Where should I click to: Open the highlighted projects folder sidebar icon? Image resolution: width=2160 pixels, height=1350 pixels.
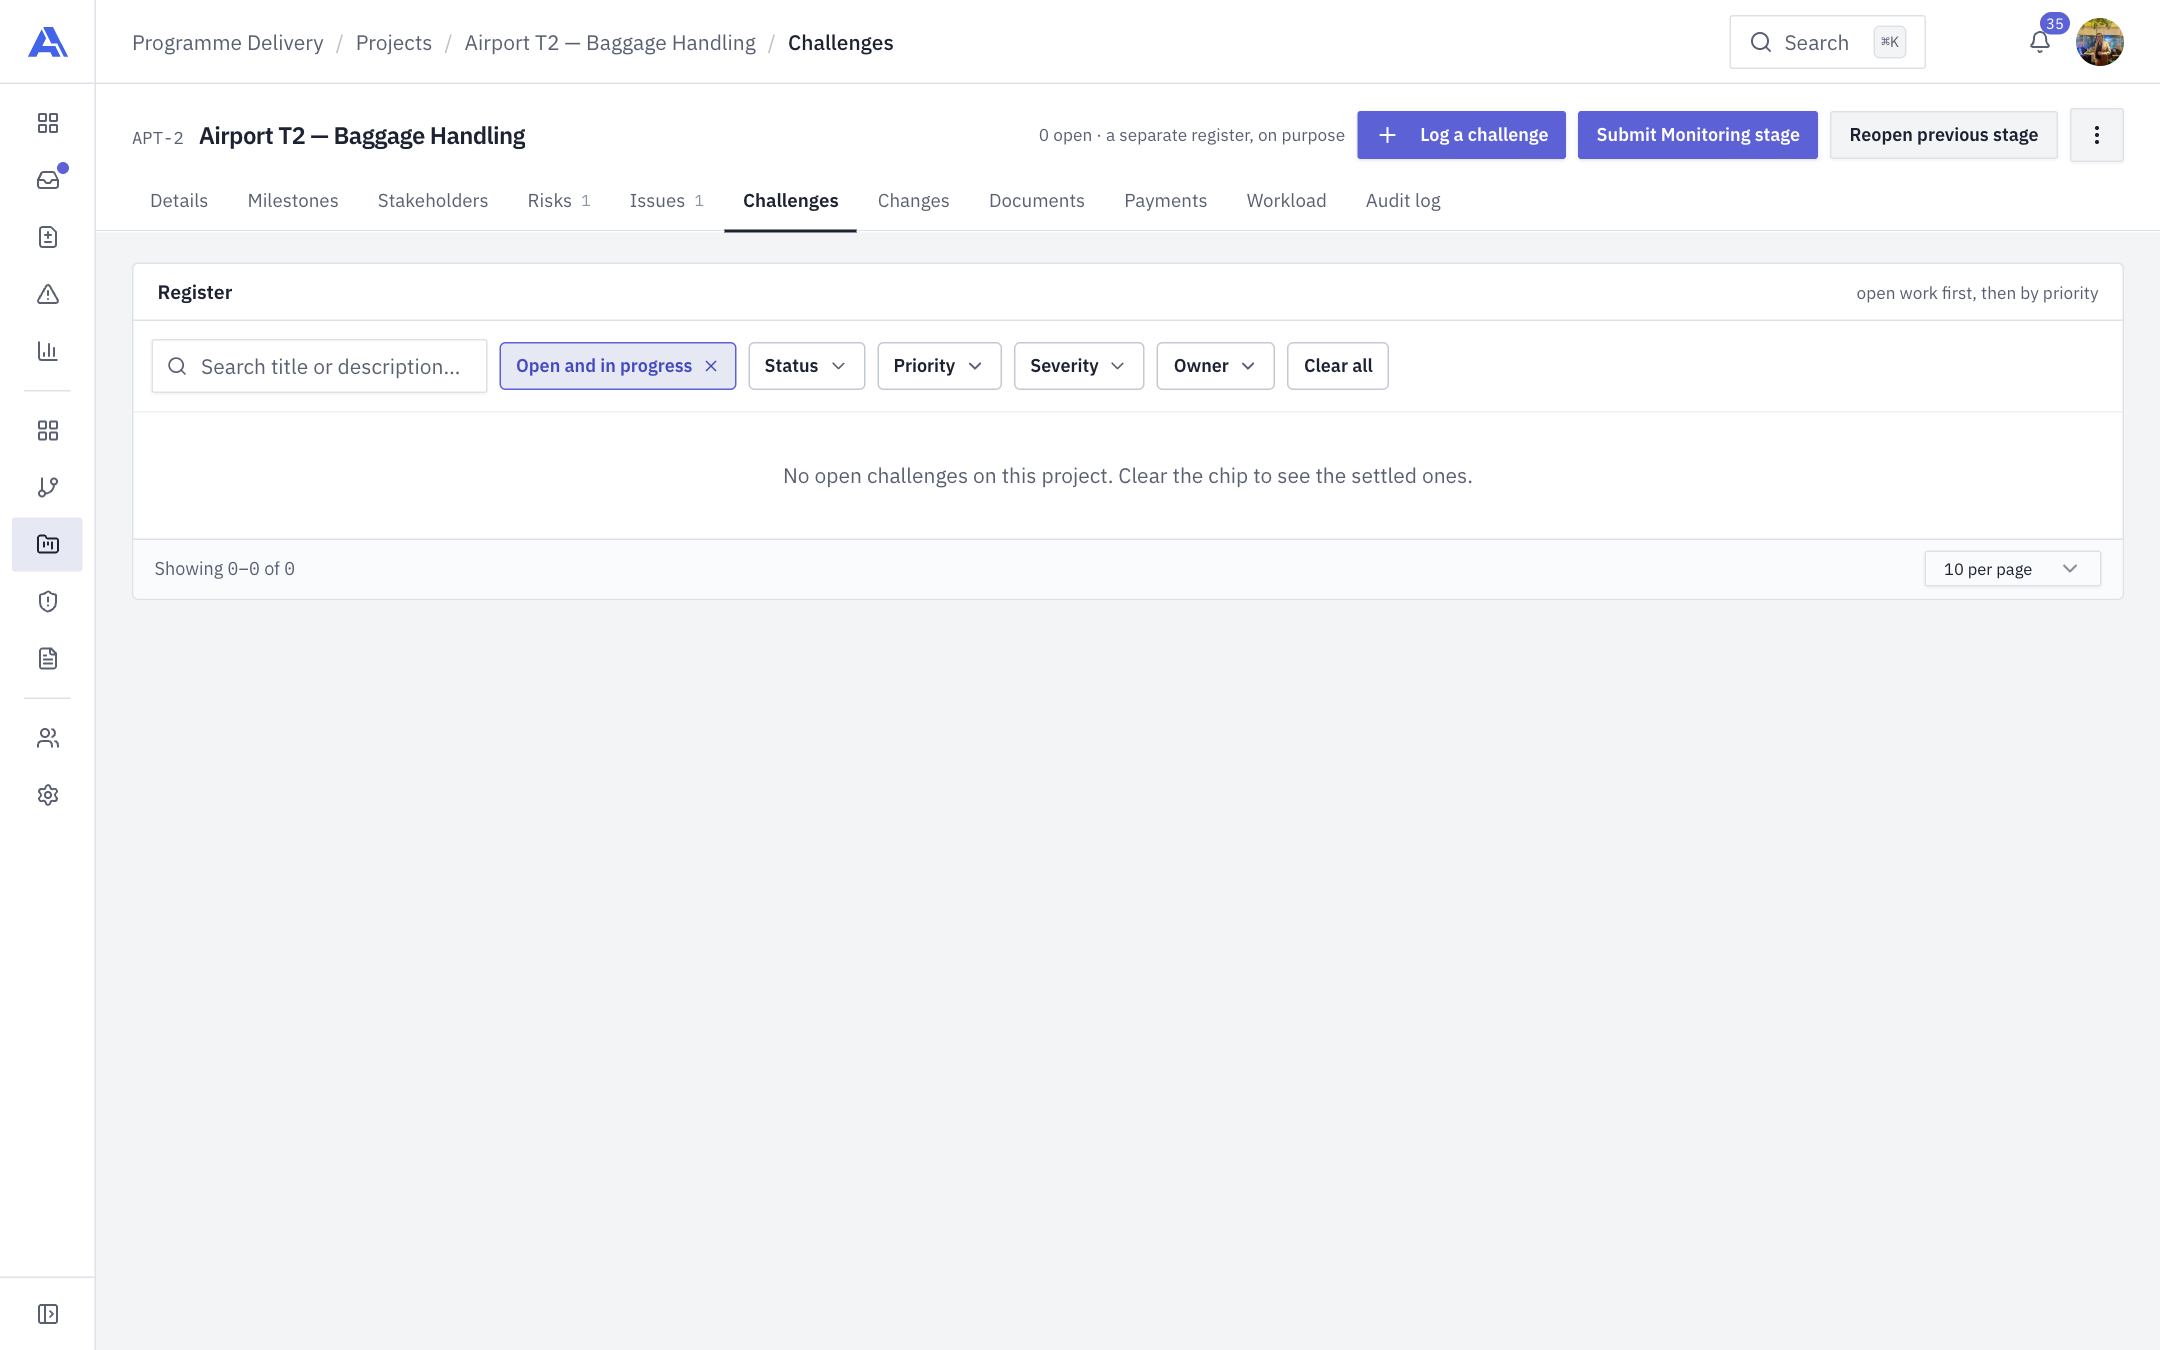[47, 544]
